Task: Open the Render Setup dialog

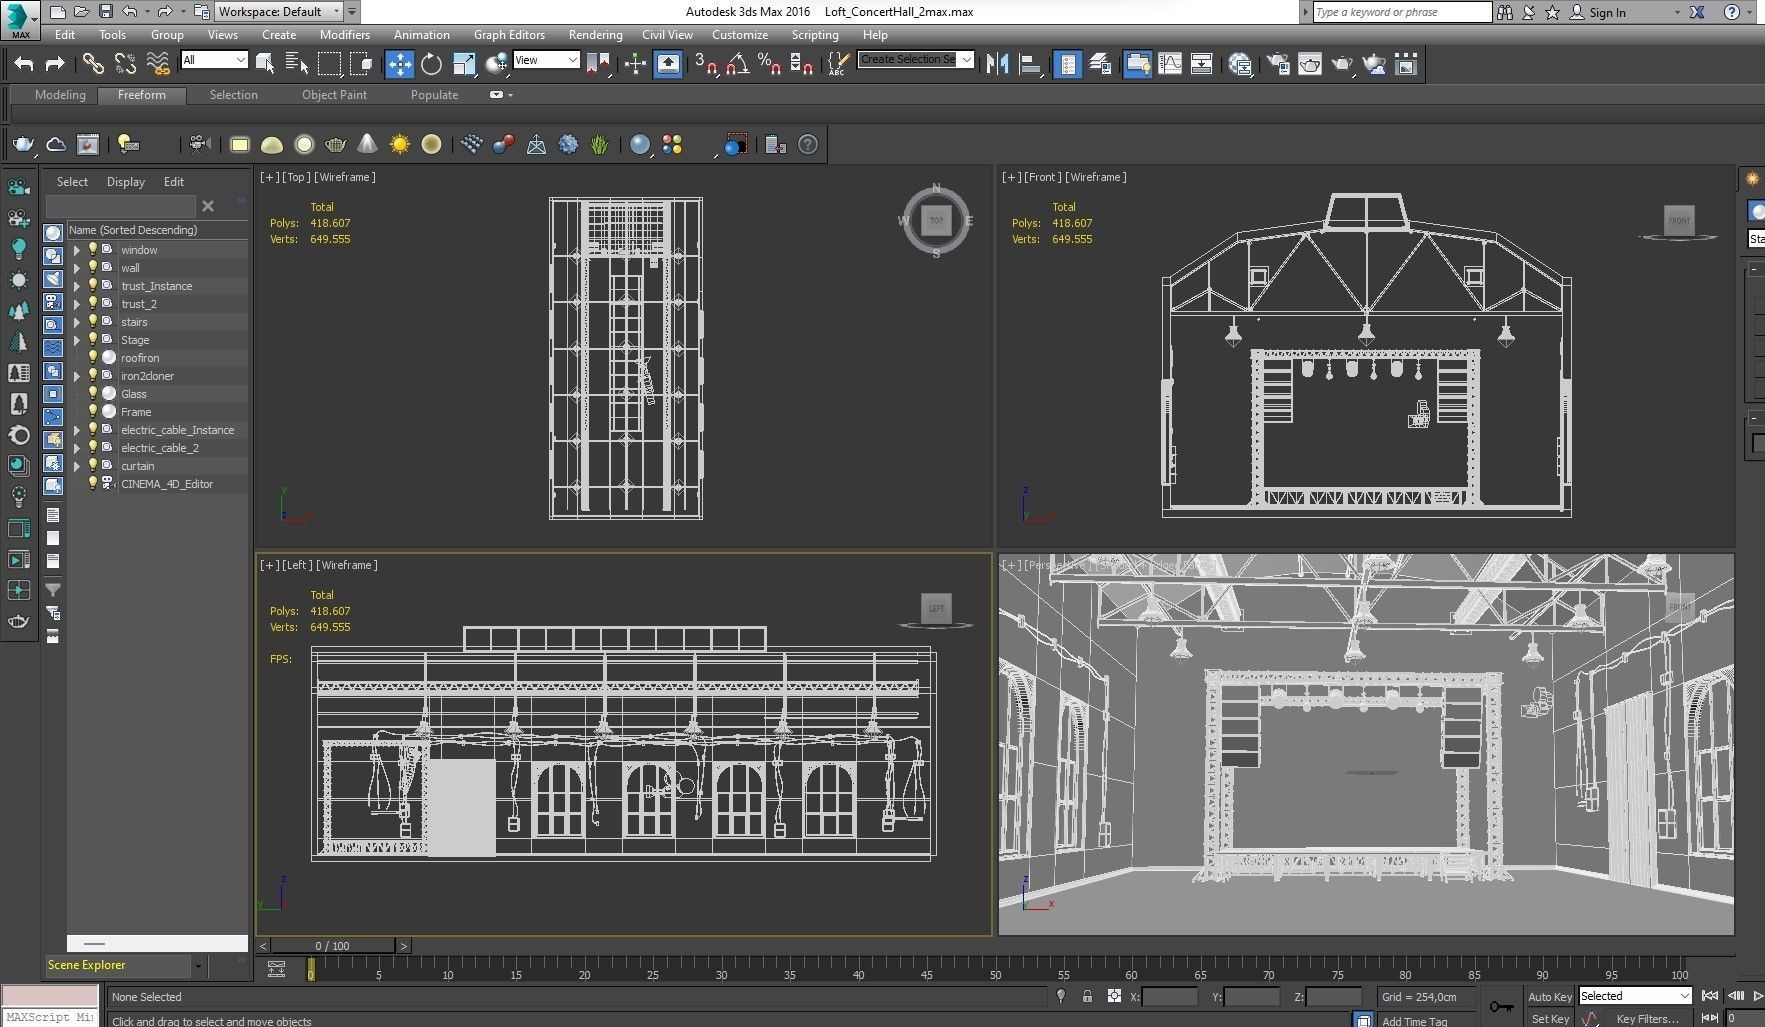Action: (x=1278, y=64)
